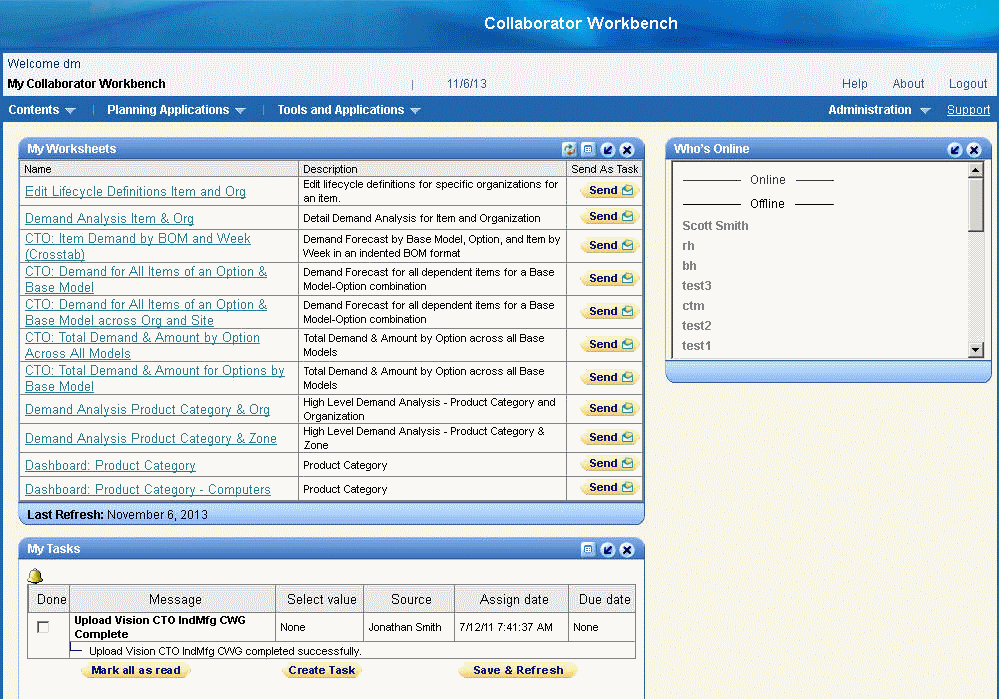Image resolution: width=999 pixels, height=699 pixels.
Task: Send CTO Total Demand by Base Model as task
Action: pyautogui.click(x=610, y=377)
